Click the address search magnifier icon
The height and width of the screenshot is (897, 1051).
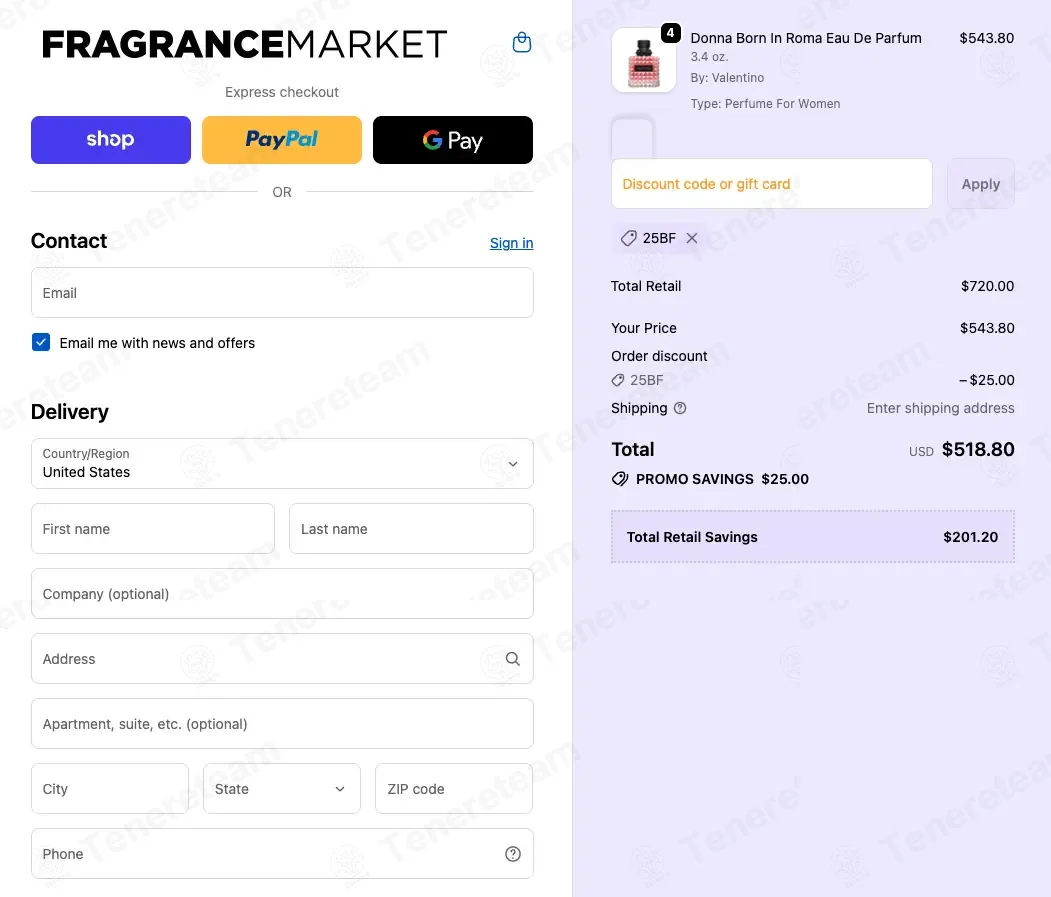pos(513,659)
